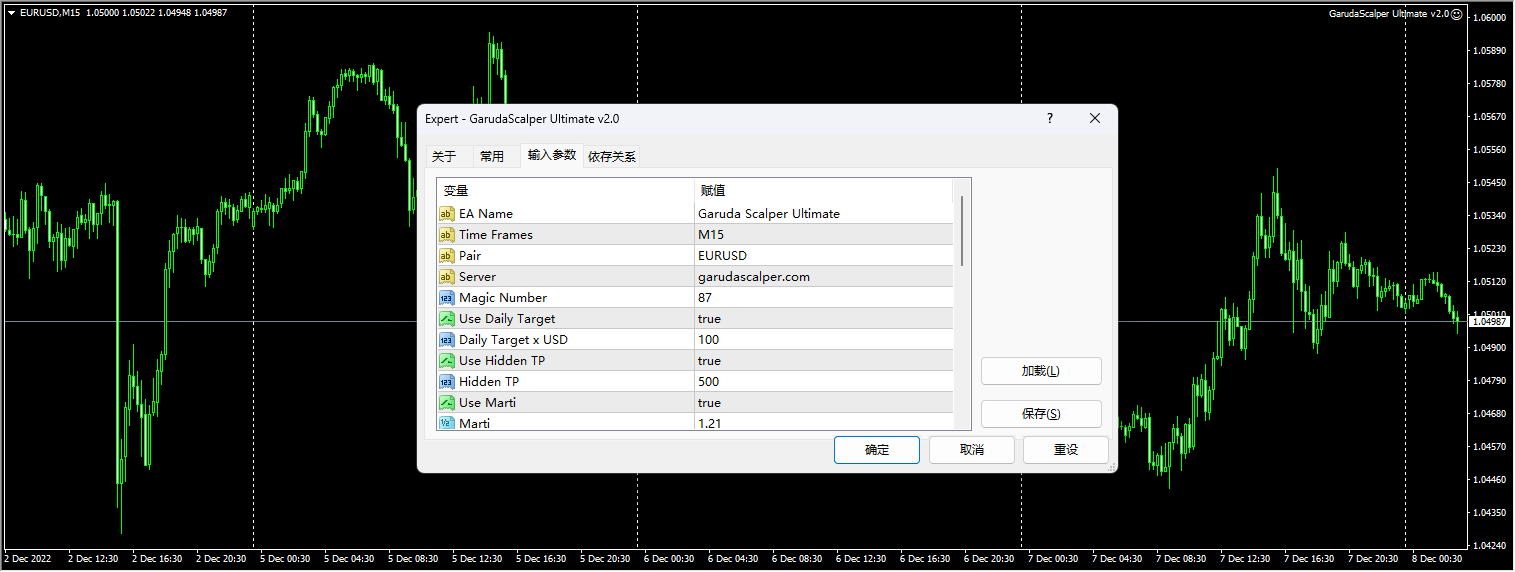Select the 输入参数 tab
This screenshot has width=1515, height=572.
coord(552,155)
